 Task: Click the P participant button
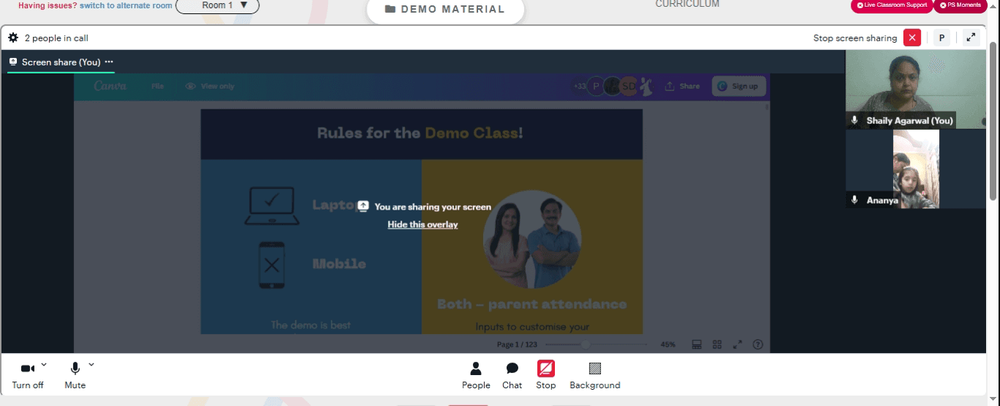tap(941, 38)
